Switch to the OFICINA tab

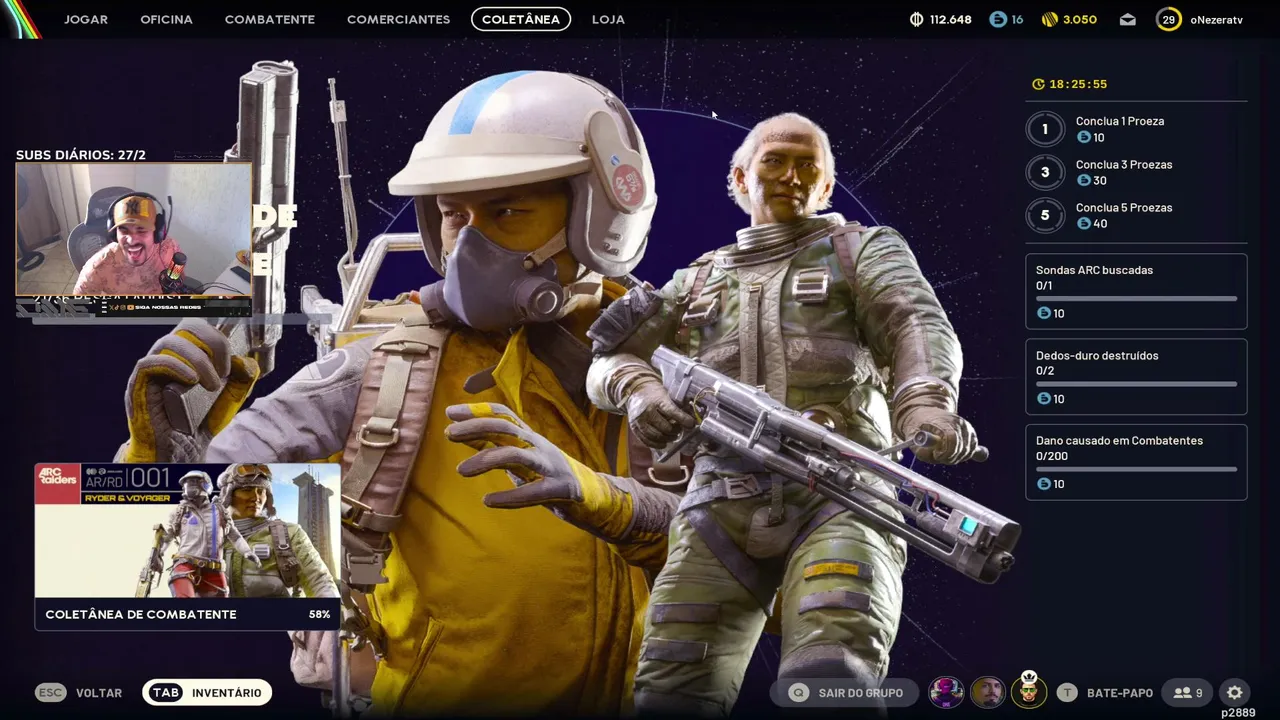tap(166, 19)
